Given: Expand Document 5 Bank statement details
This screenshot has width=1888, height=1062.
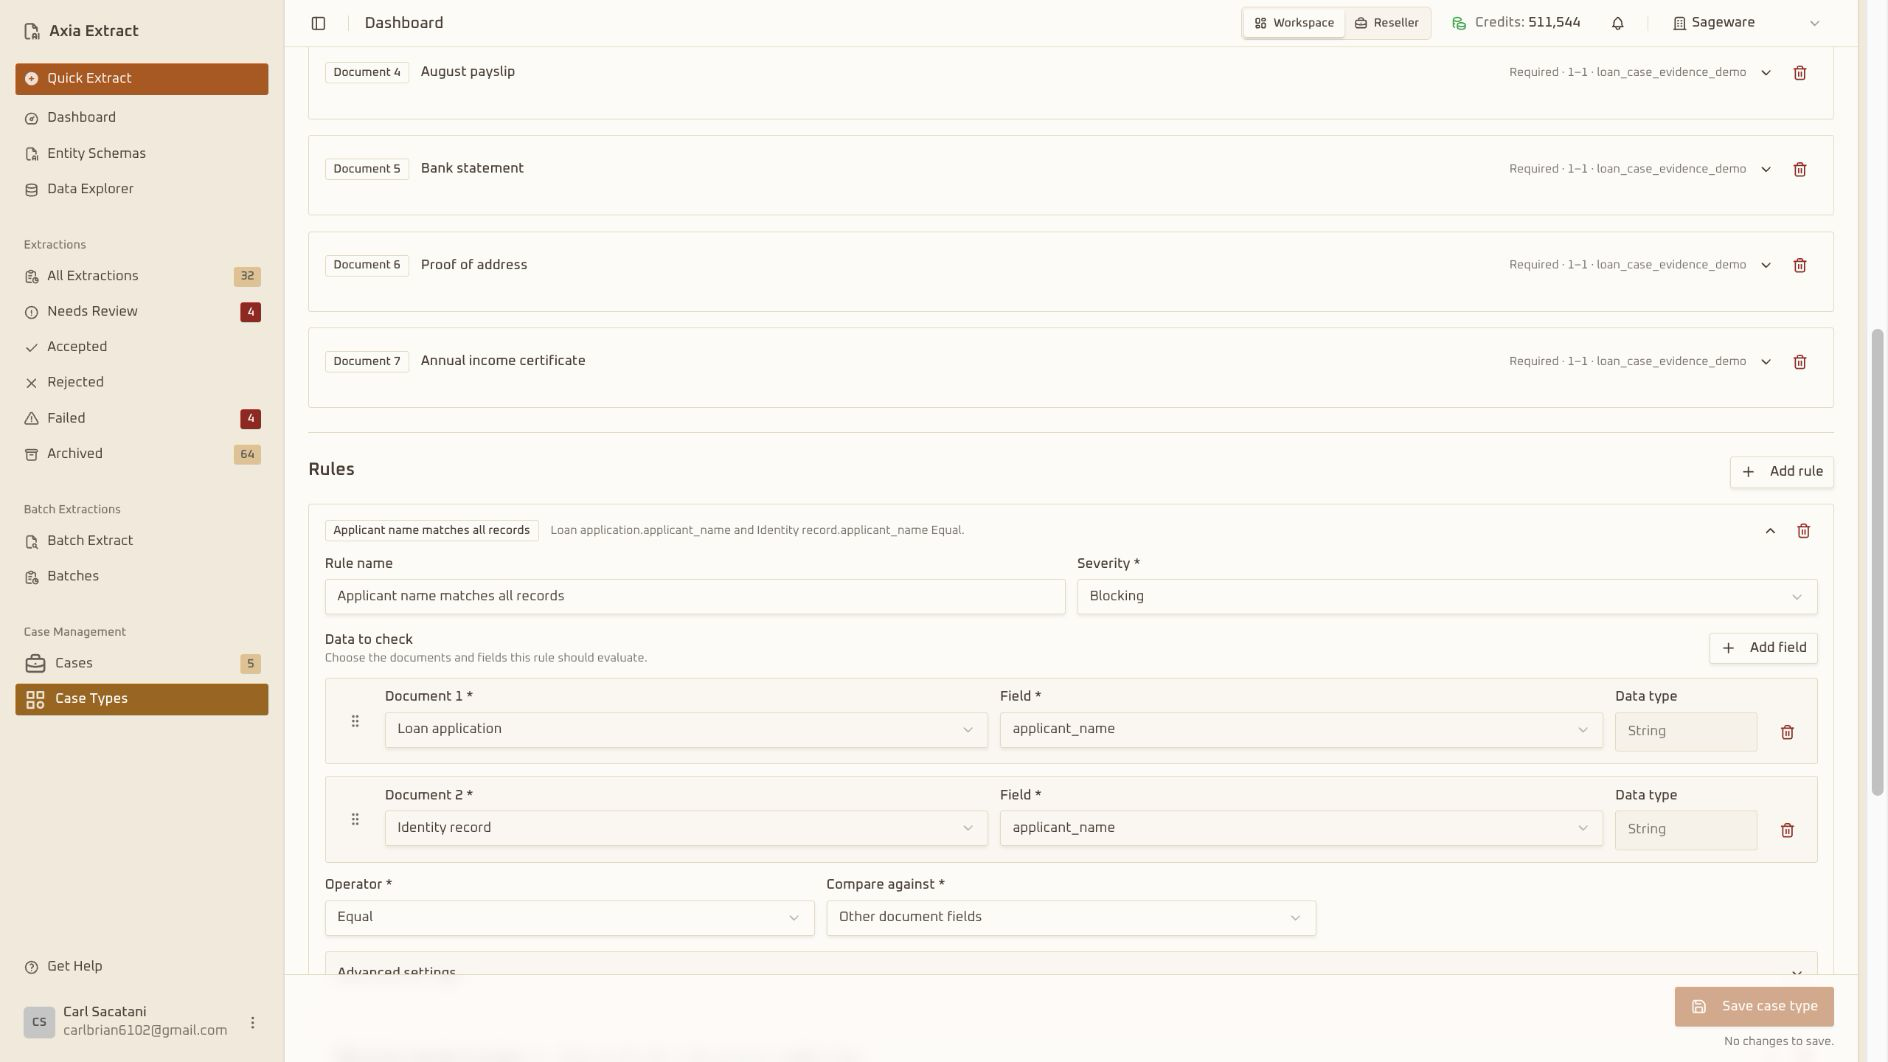Looking at the screenshot, I should [1766, 170].
